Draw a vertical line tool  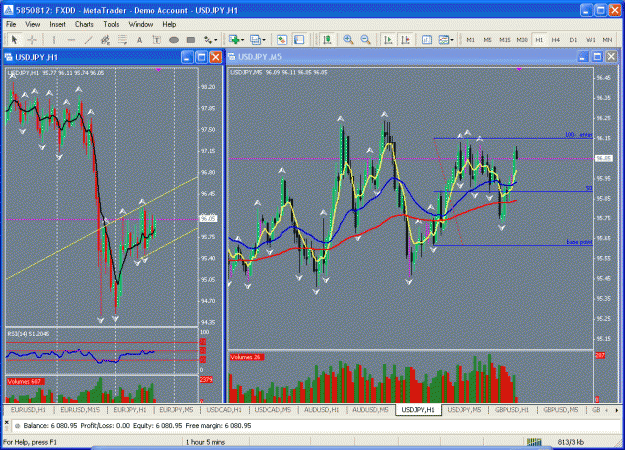[x=53, y=40]
